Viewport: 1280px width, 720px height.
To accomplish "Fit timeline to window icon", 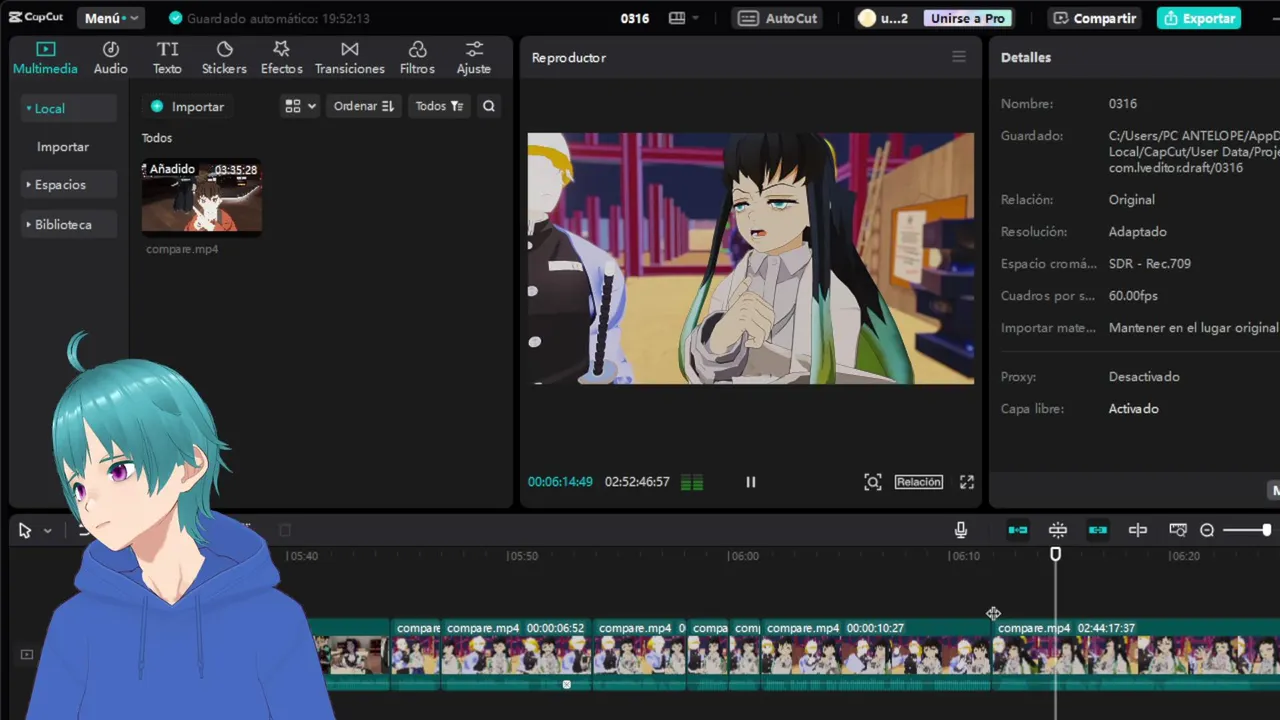I will [x=1178, y=530].
